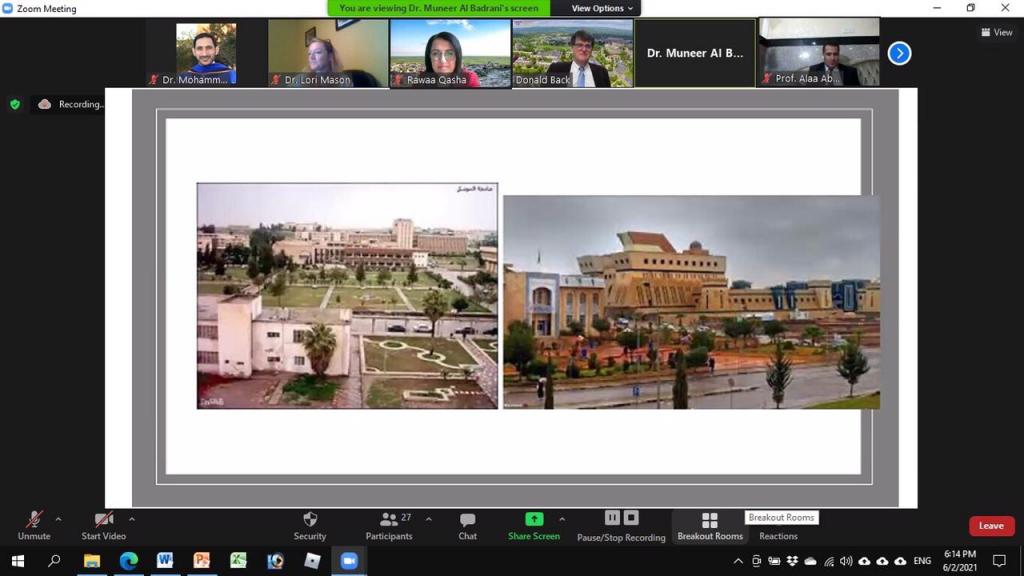Open PowerPoint from the Windows taskbar

click(201, 561)
